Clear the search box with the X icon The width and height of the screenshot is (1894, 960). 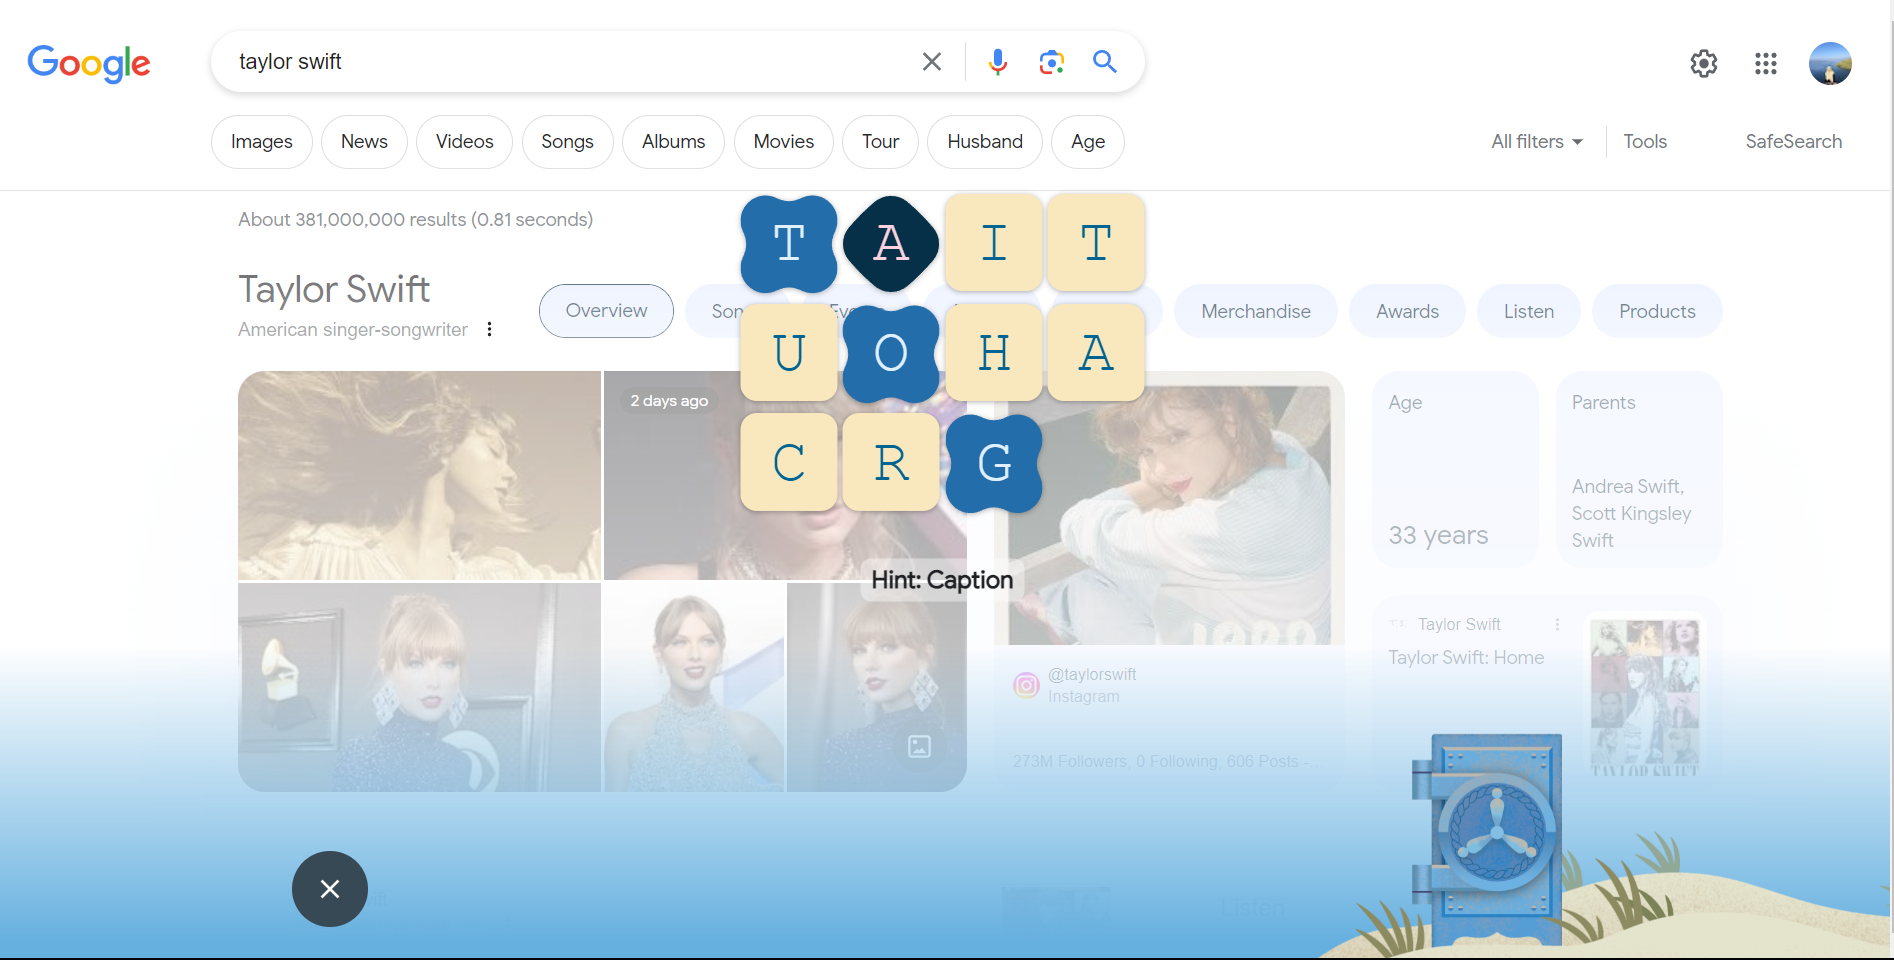click(x=931, y=62)
